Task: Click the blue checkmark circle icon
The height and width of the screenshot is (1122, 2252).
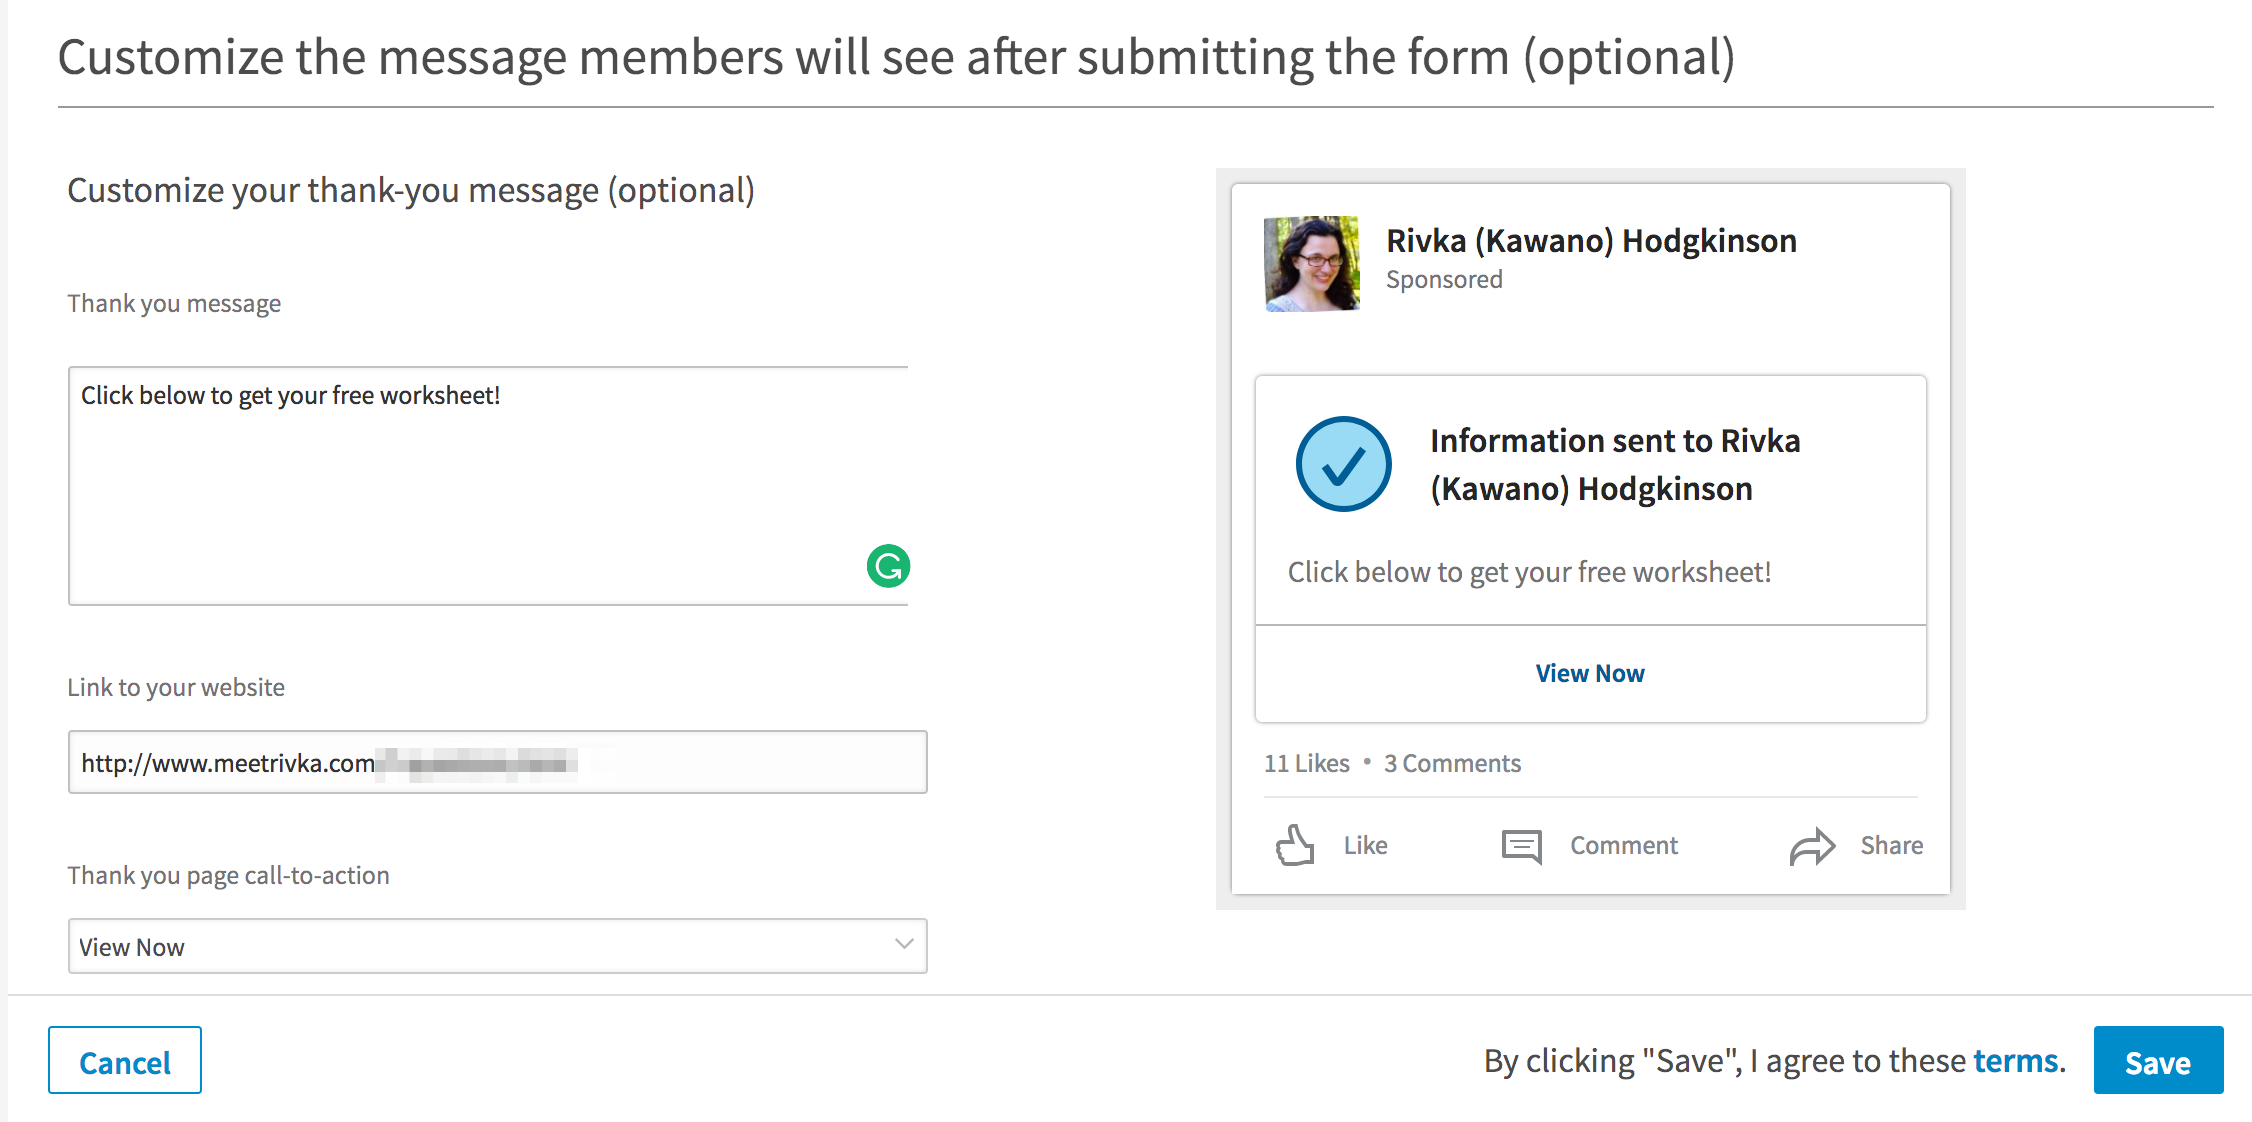Action: pyautogui.click(x=1343, y=464)
